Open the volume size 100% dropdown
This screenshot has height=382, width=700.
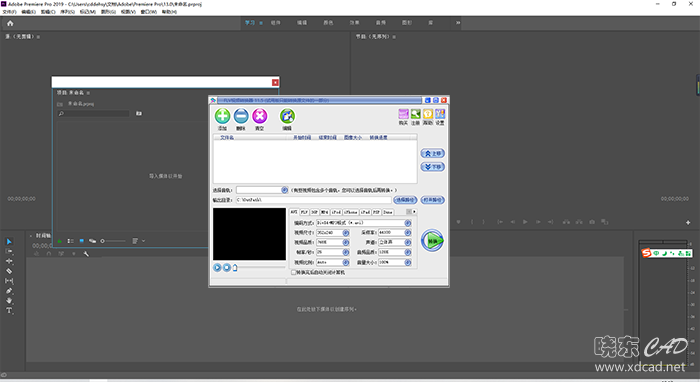pyautogui.click(x=408, y=262)
